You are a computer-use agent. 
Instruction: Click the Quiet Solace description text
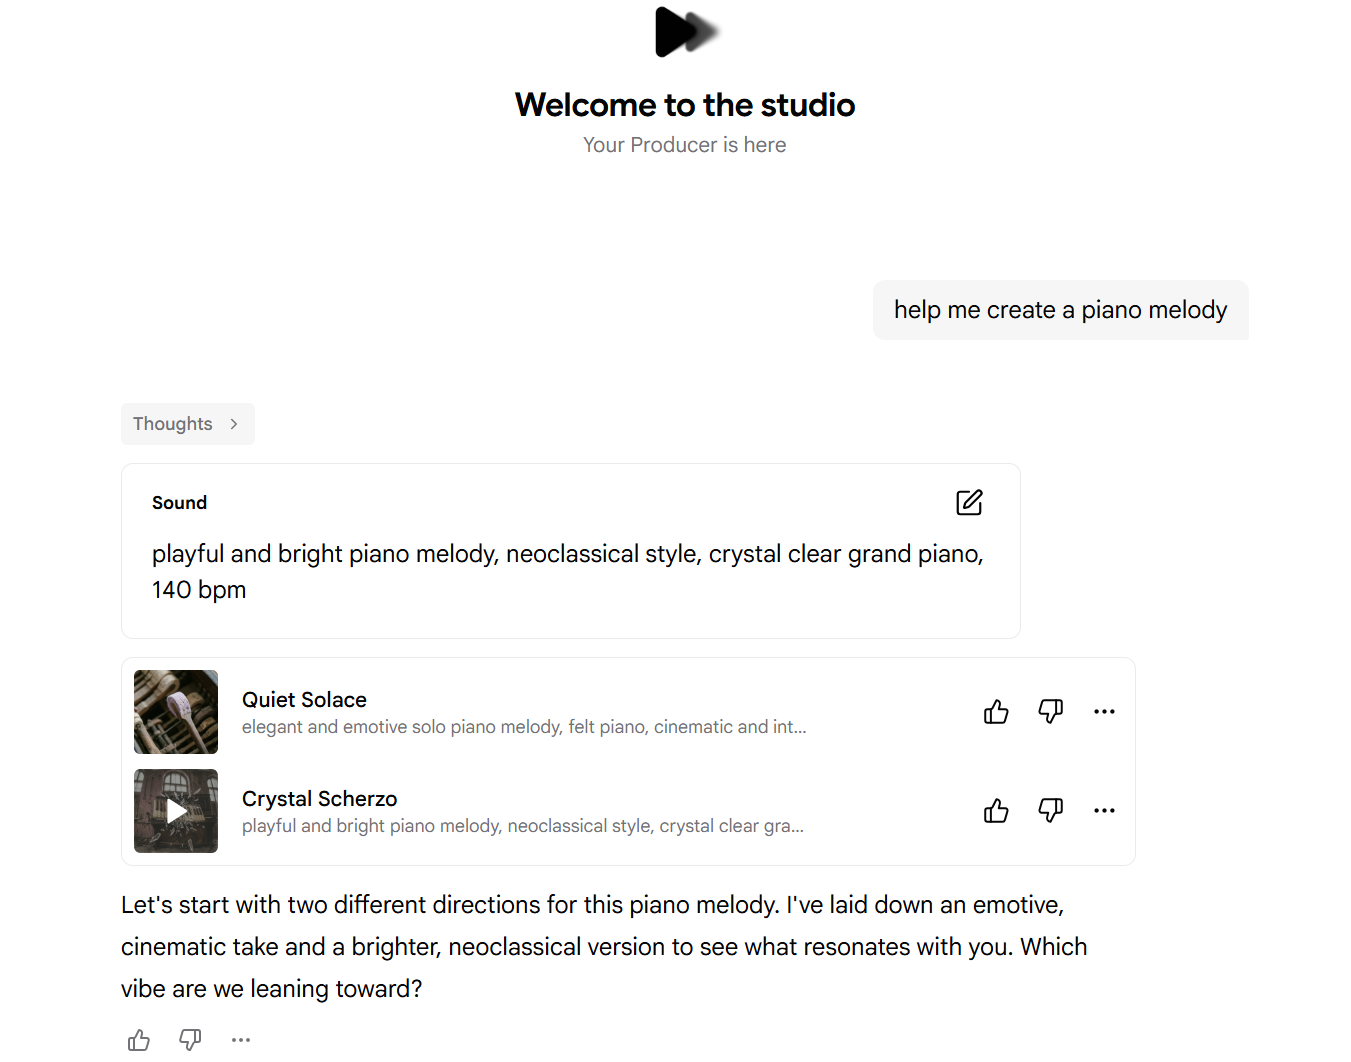[x=524, y=727]
